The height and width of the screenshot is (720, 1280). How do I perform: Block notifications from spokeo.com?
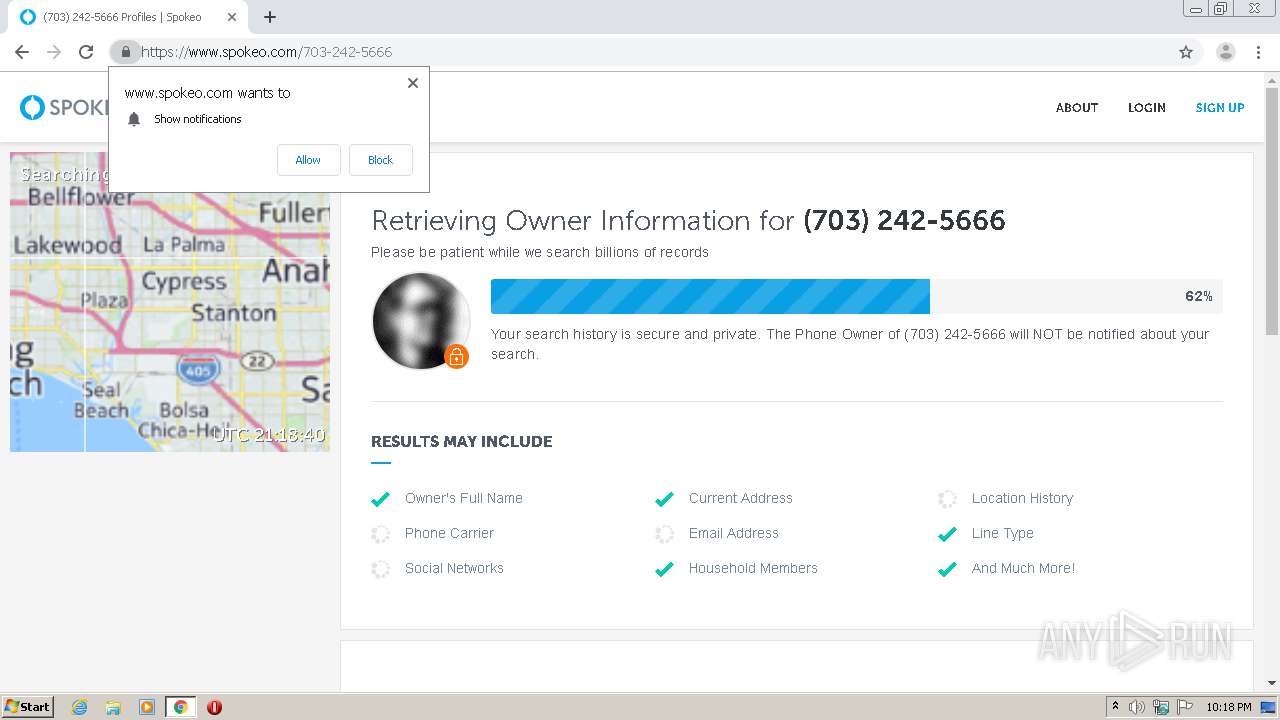[x=380, y=160]
